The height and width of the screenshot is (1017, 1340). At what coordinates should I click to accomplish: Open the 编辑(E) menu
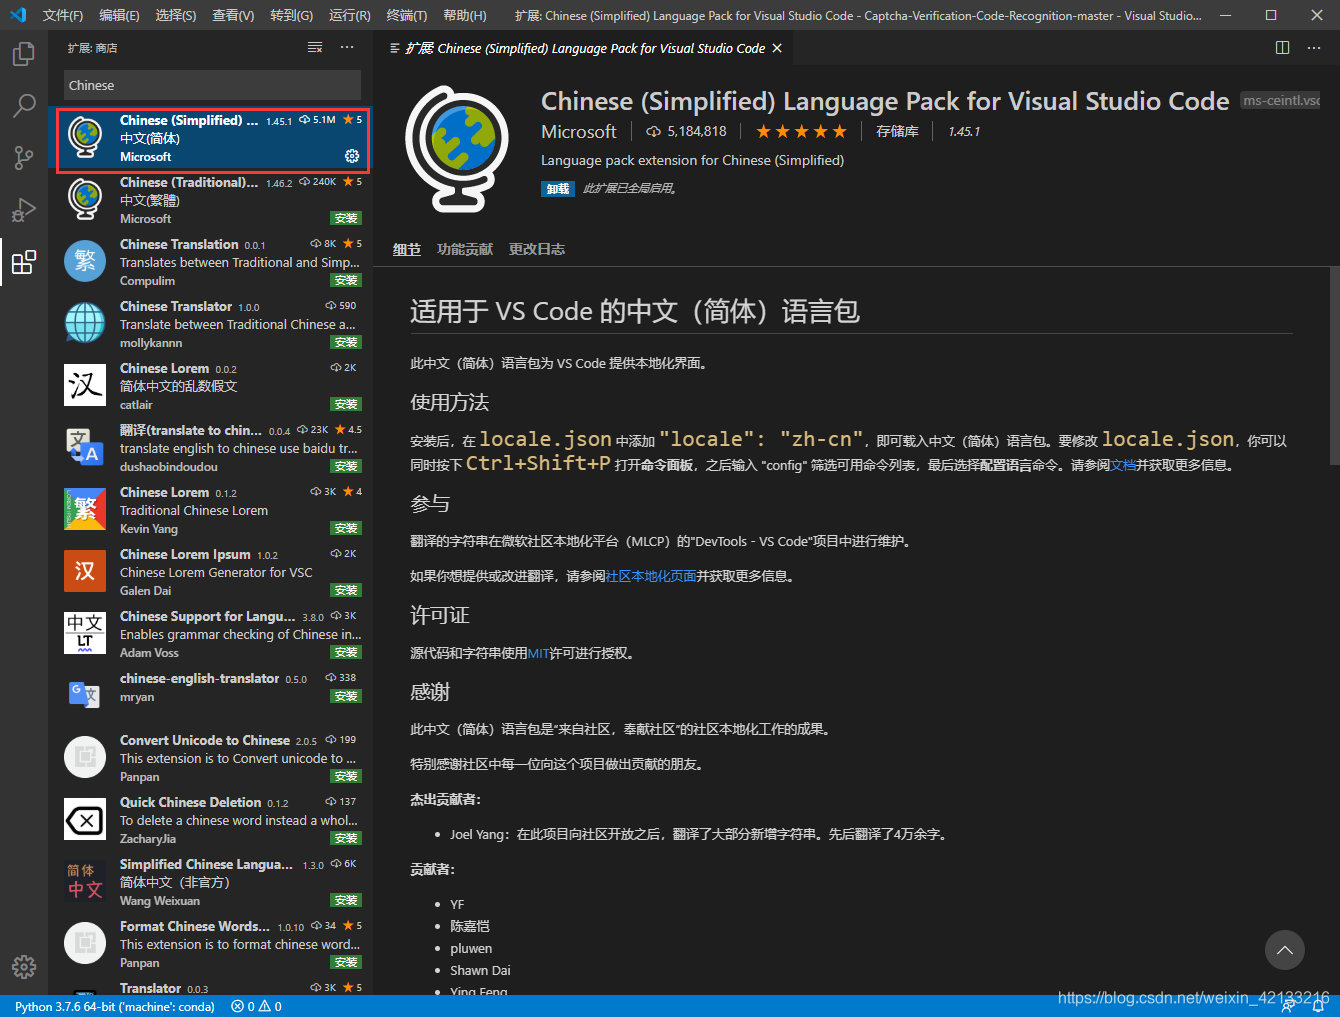[x=119, y=15]
